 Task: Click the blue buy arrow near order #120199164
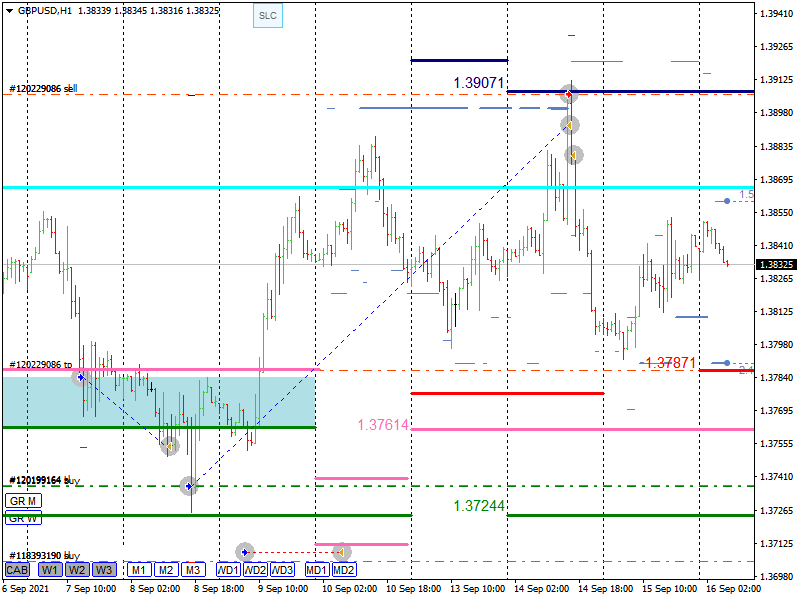[x=189, y=486]
